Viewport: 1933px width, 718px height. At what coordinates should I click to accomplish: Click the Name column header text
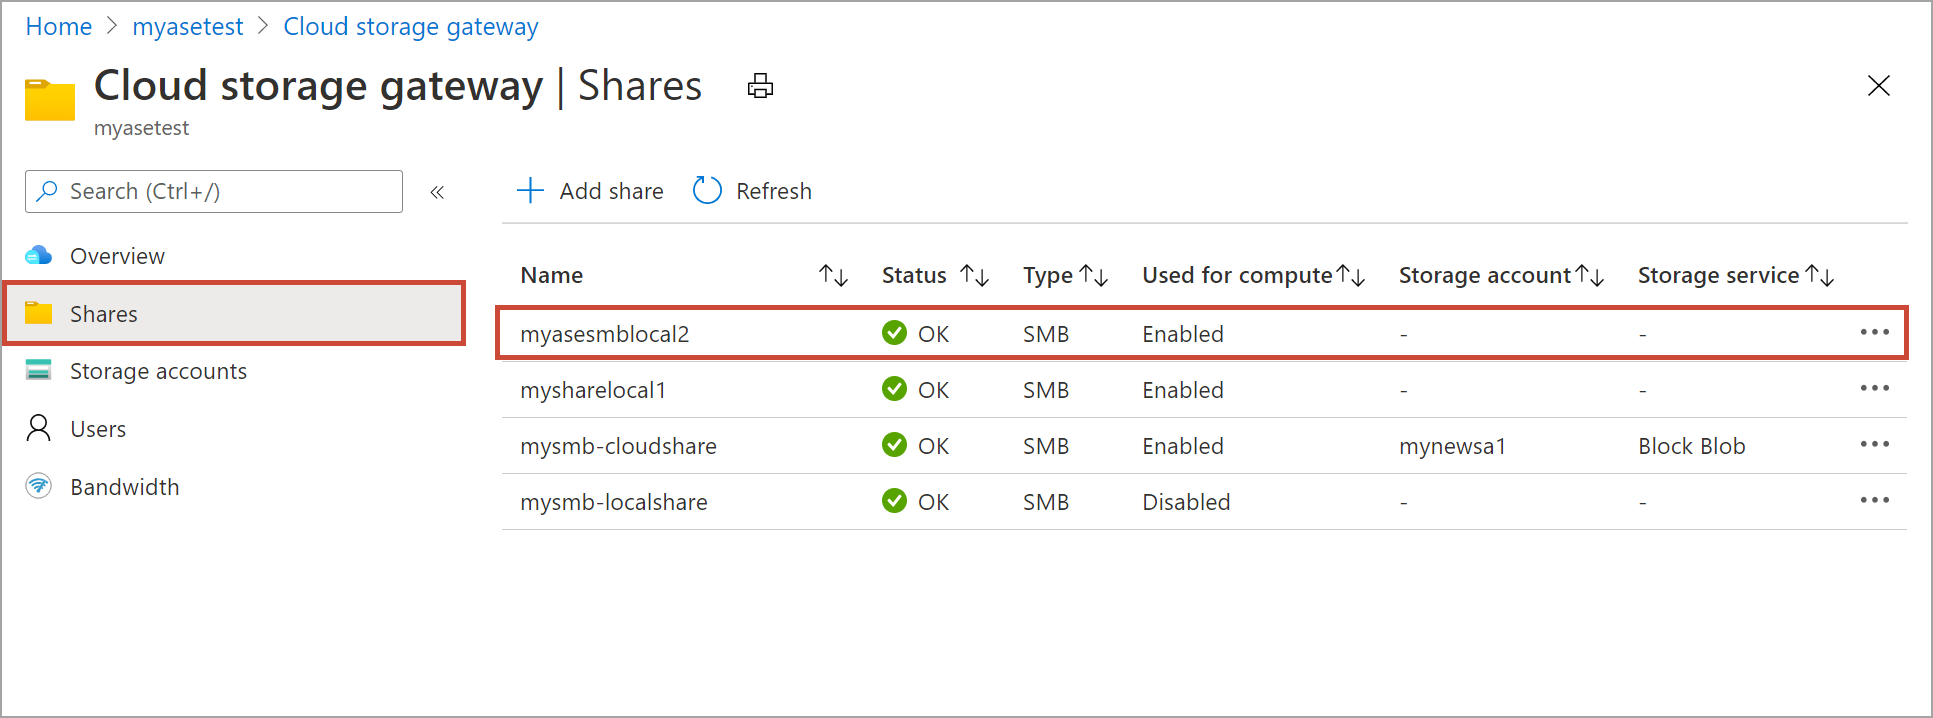551,275
